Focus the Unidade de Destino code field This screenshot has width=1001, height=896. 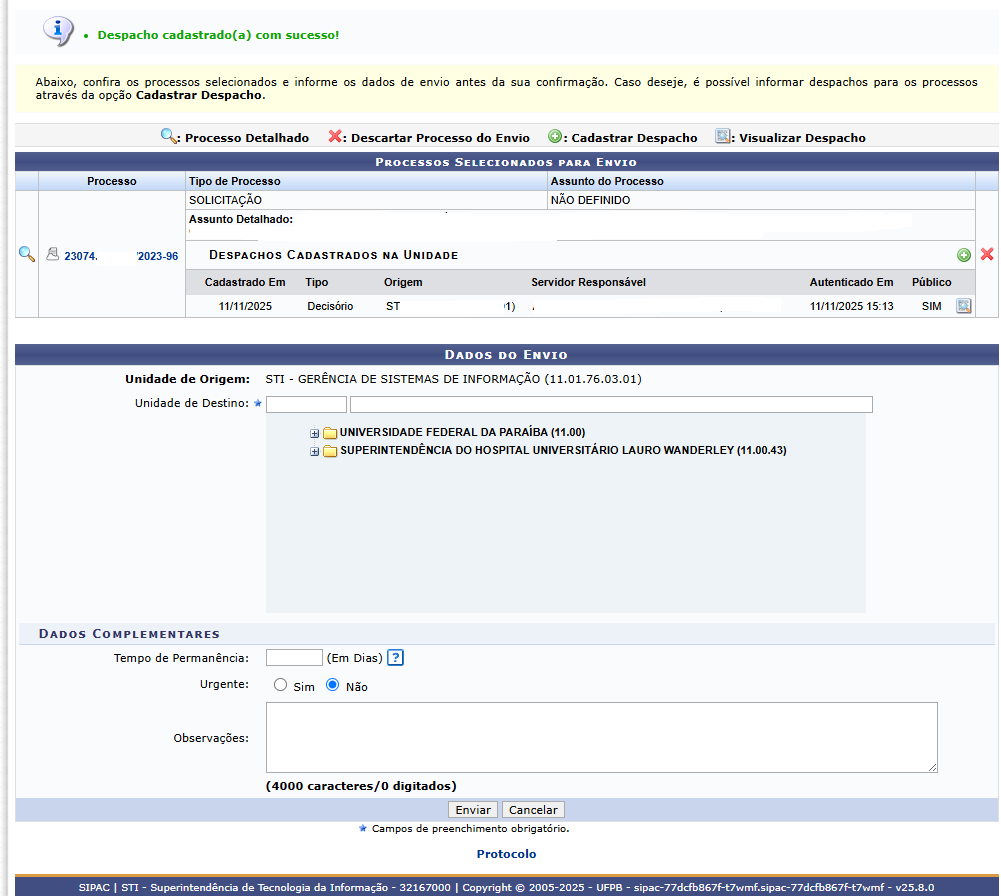click(306, 404)
